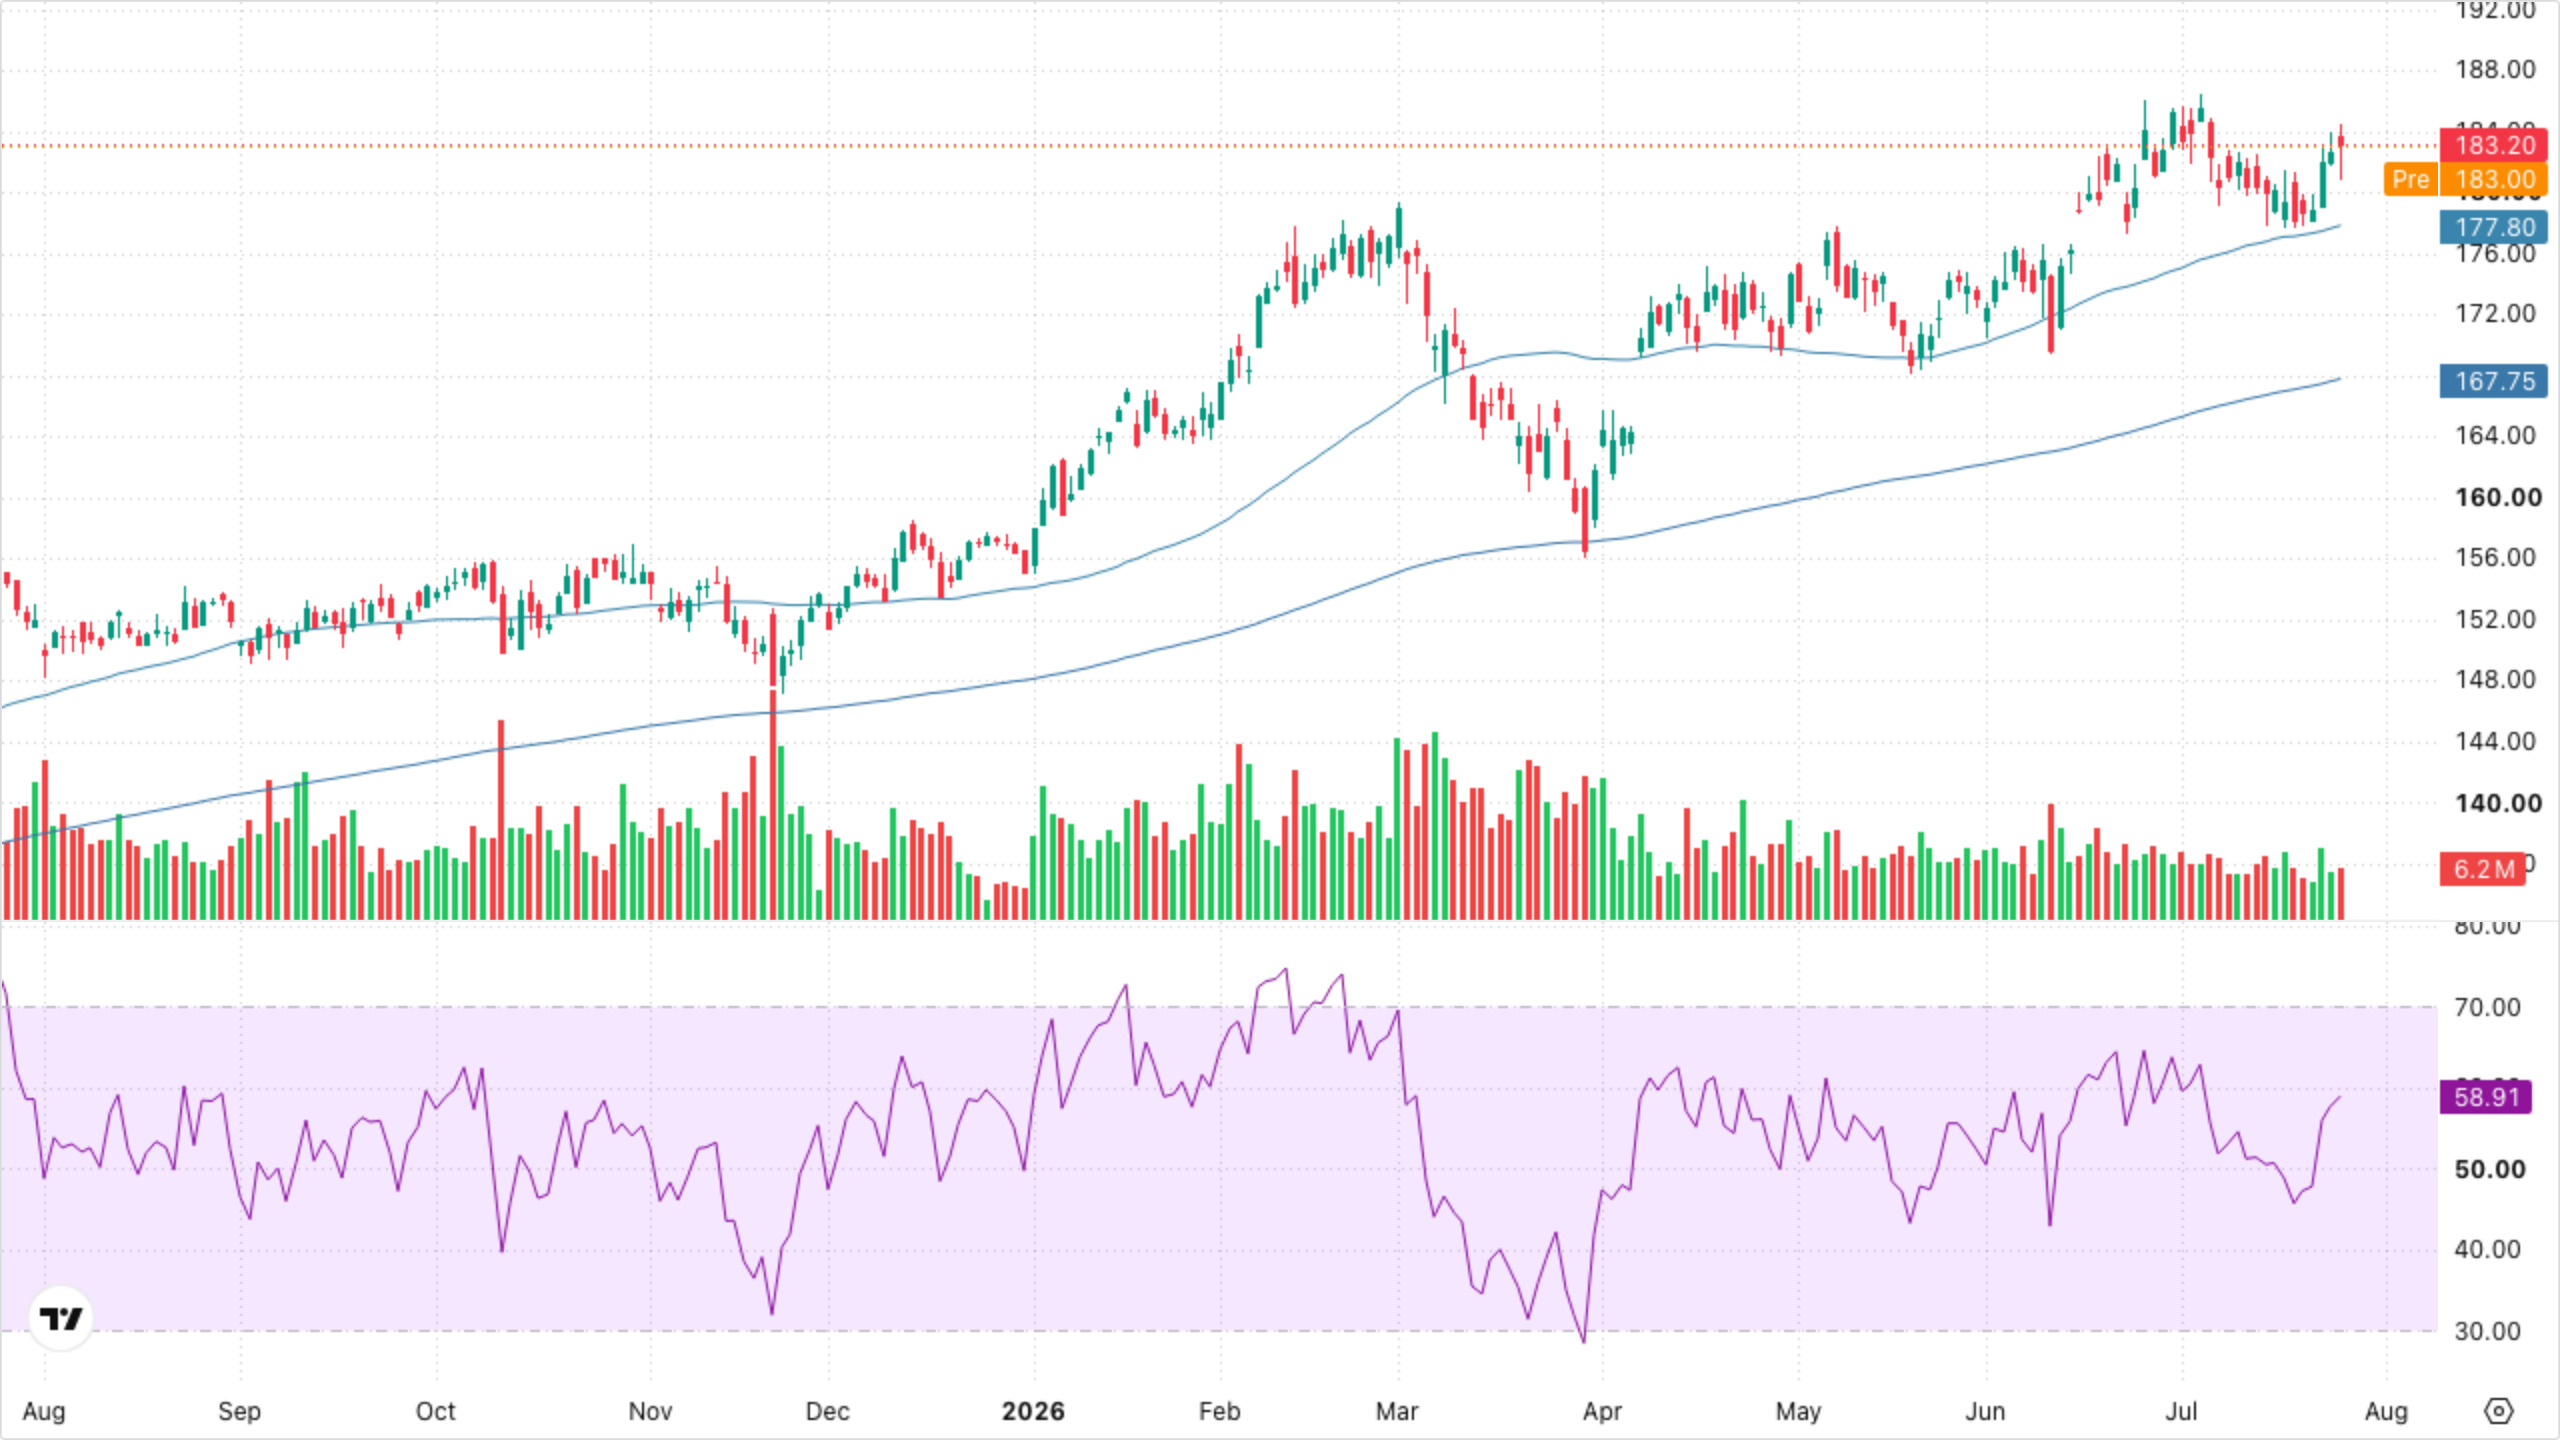2560x1440 pixels.
Task: Click the Jul time axis label
Action: coord(2181,1411)
